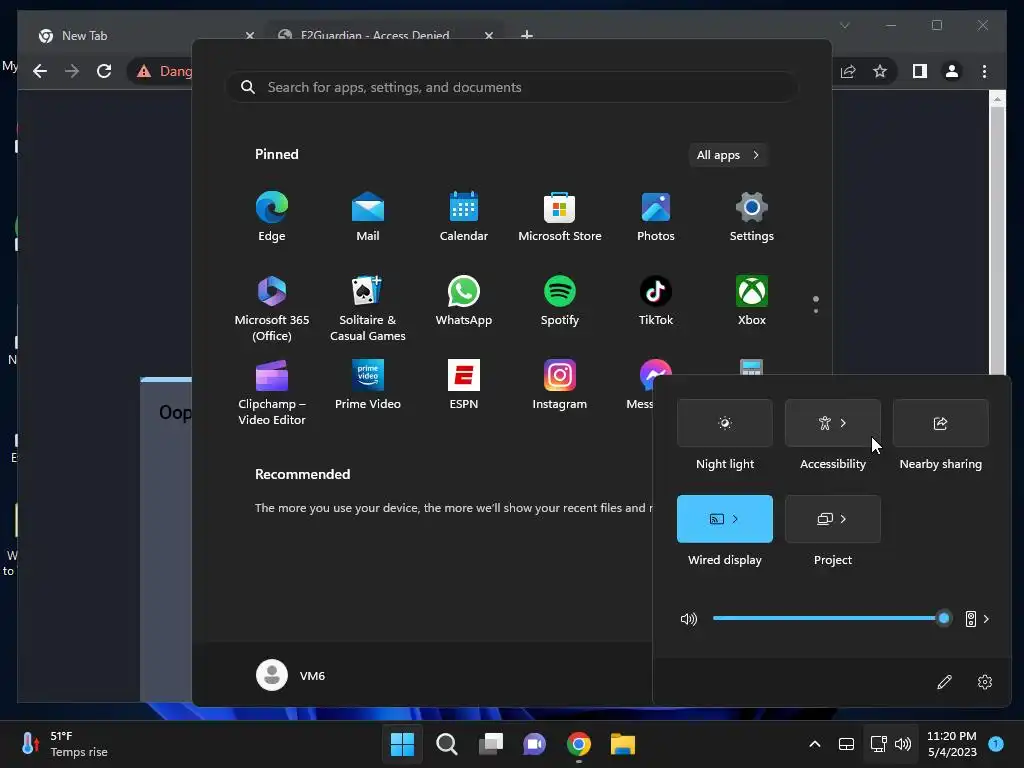Open the tray network display icon

point(878,744)
